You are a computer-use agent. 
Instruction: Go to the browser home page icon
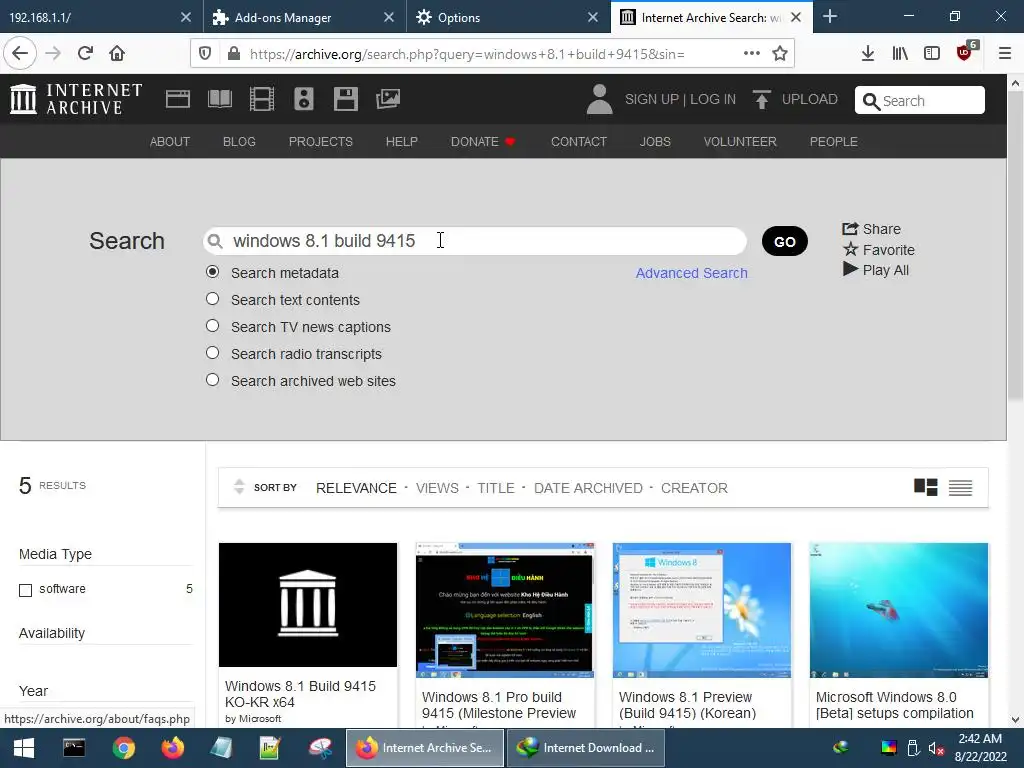pos(117,54)
